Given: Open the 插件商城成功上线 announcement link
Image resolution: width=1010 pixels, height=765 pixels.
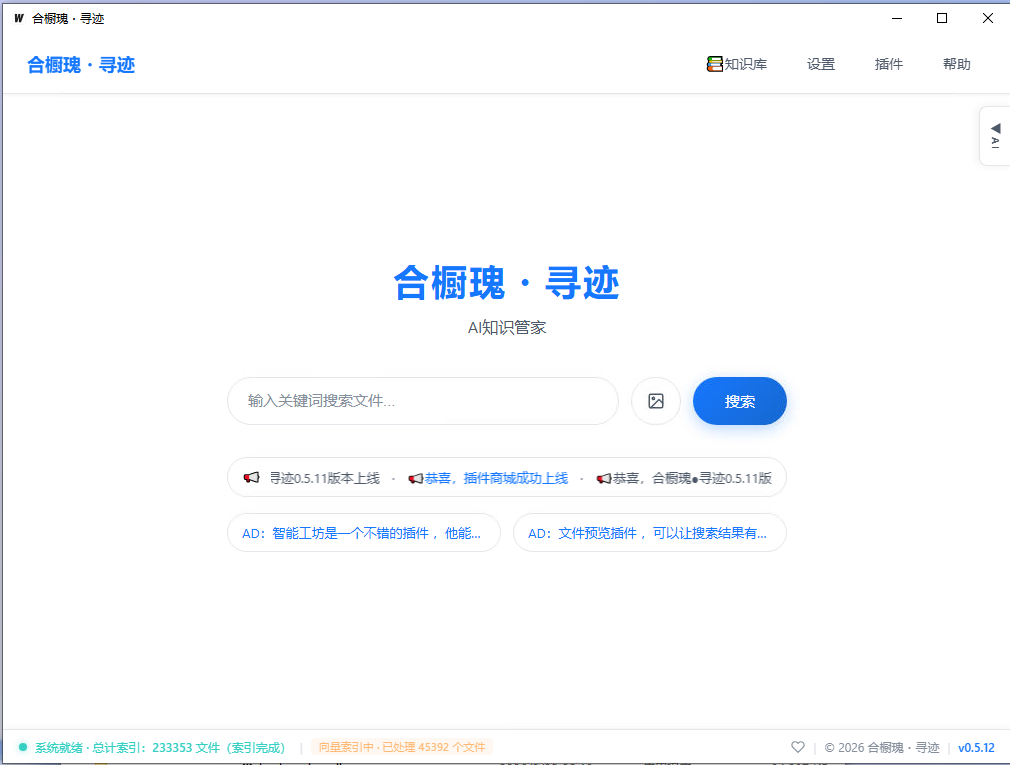Looking at the screenshot, I should coord(496,478).
